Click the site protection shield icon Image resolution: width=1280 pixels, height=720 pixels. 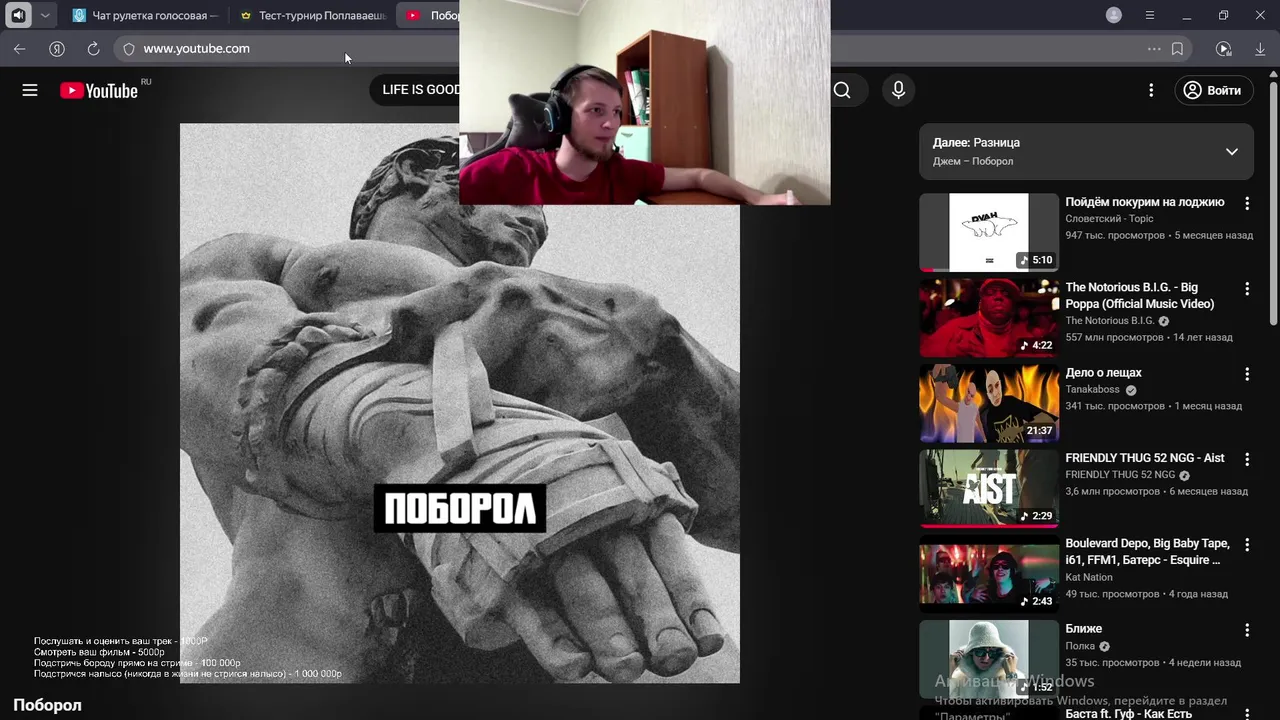(129, 48)
